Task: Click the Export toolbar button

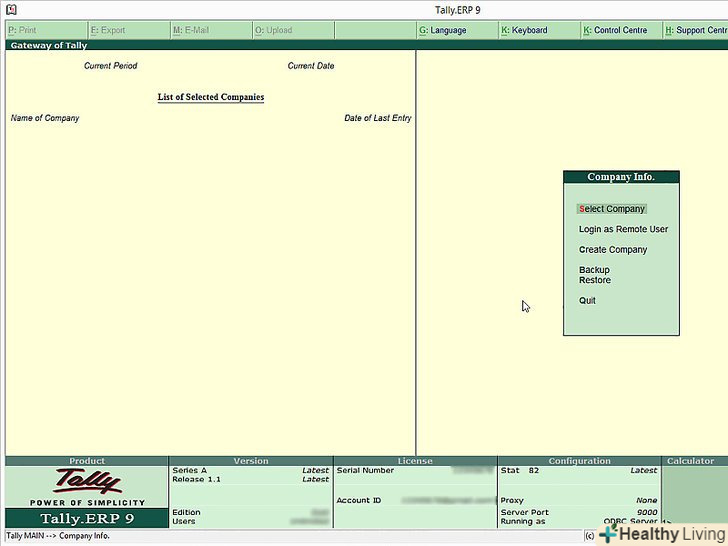Action: [x=129, y=30]
